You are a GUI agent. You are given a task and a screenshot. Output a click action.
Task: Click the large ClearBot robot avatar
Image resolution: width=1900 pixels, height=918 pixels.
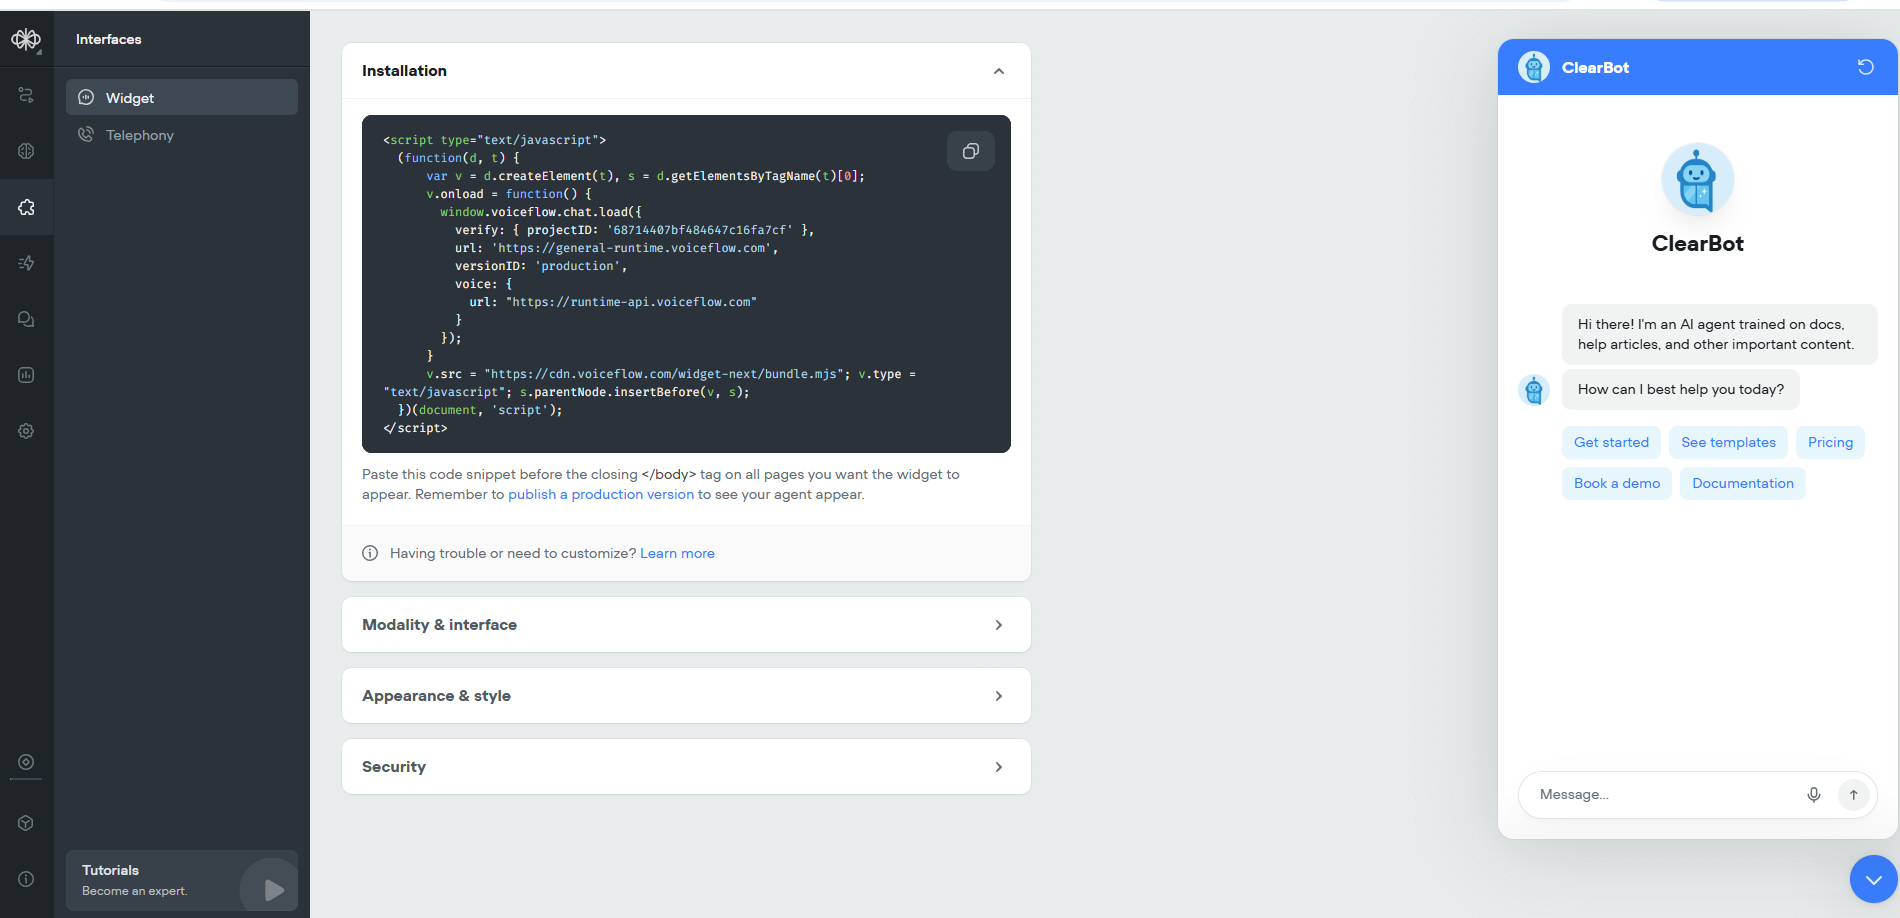[x=1697, y=180]
